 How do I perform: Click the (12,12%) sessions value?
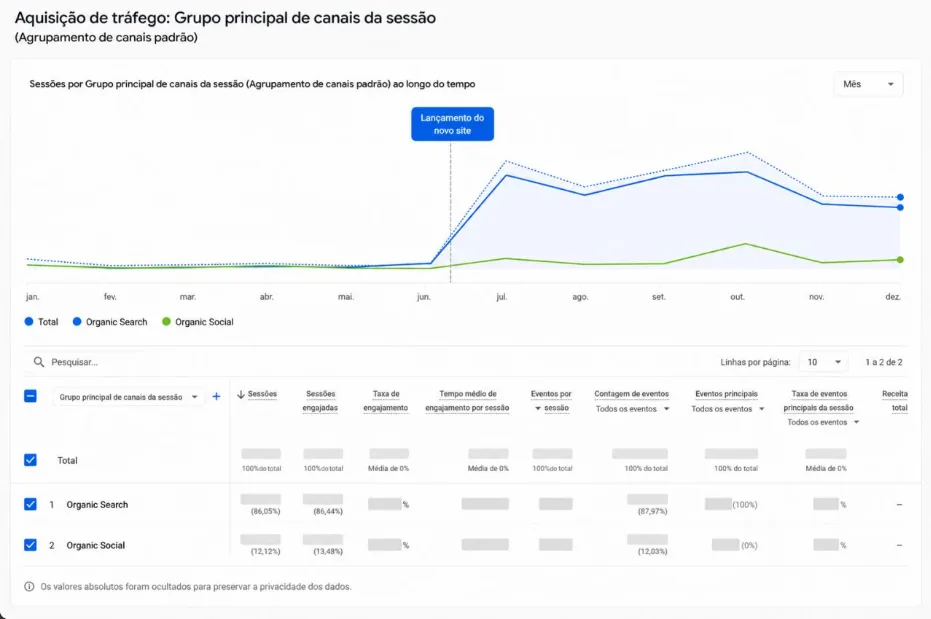point(265,551)
